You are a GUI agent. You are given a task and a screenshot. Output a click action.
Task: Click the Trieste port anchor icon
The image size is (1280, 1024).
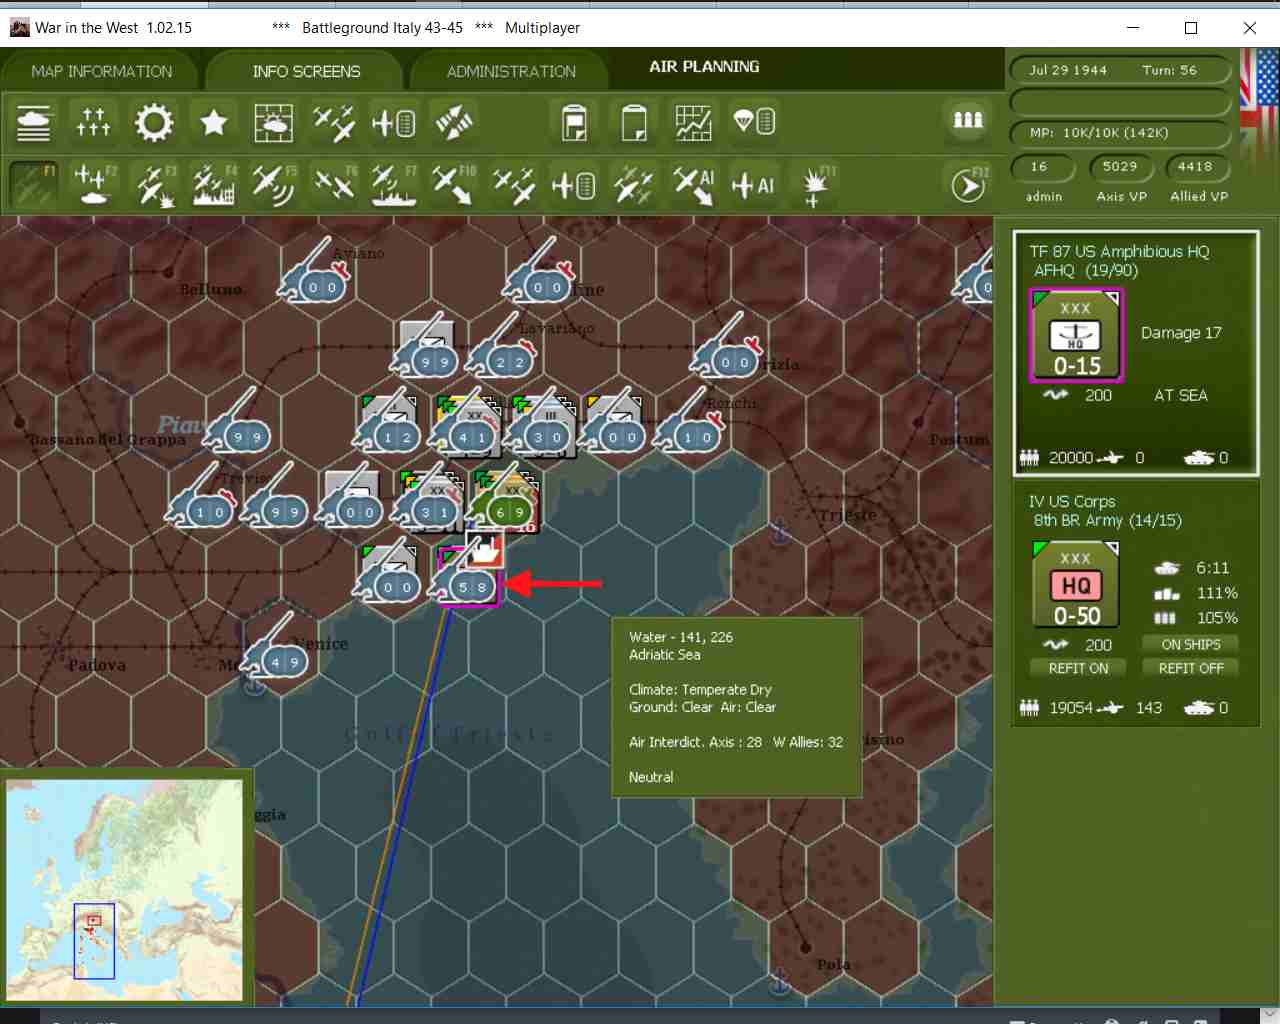tap(780, 533)
